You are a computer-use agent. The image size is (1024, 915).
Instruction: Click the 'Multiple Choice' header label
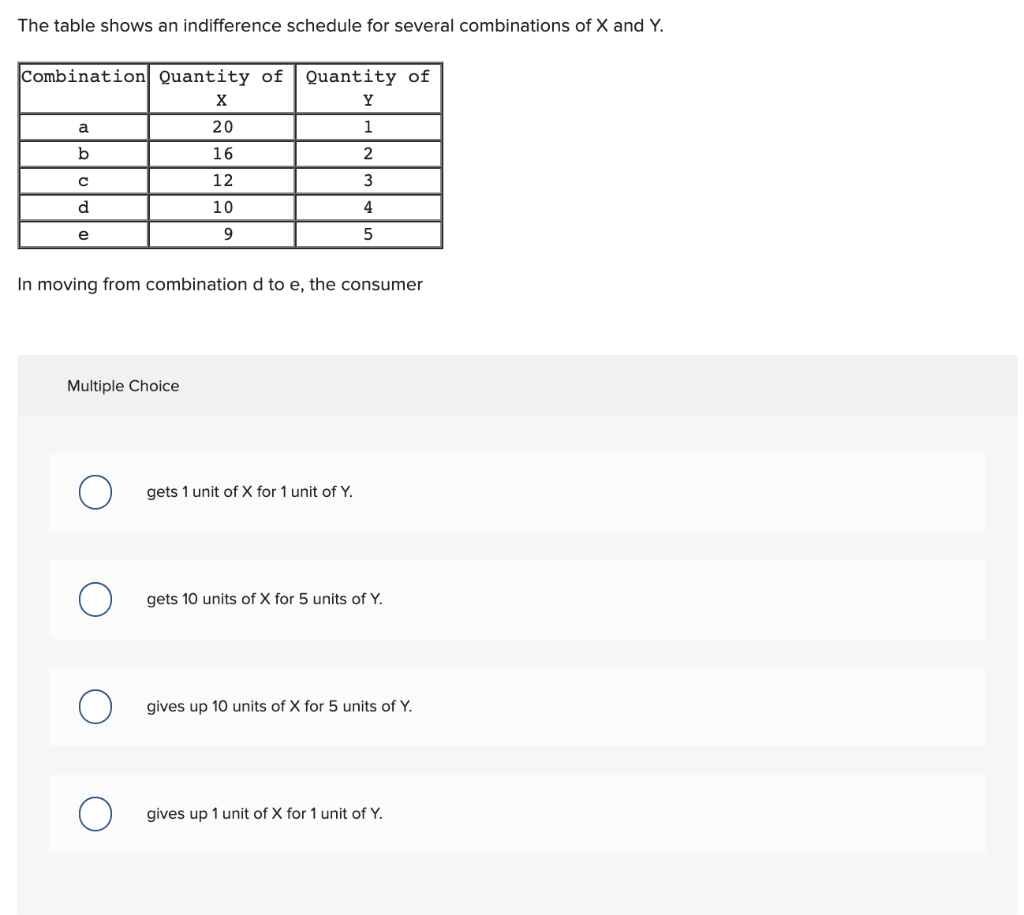(121, 386)
